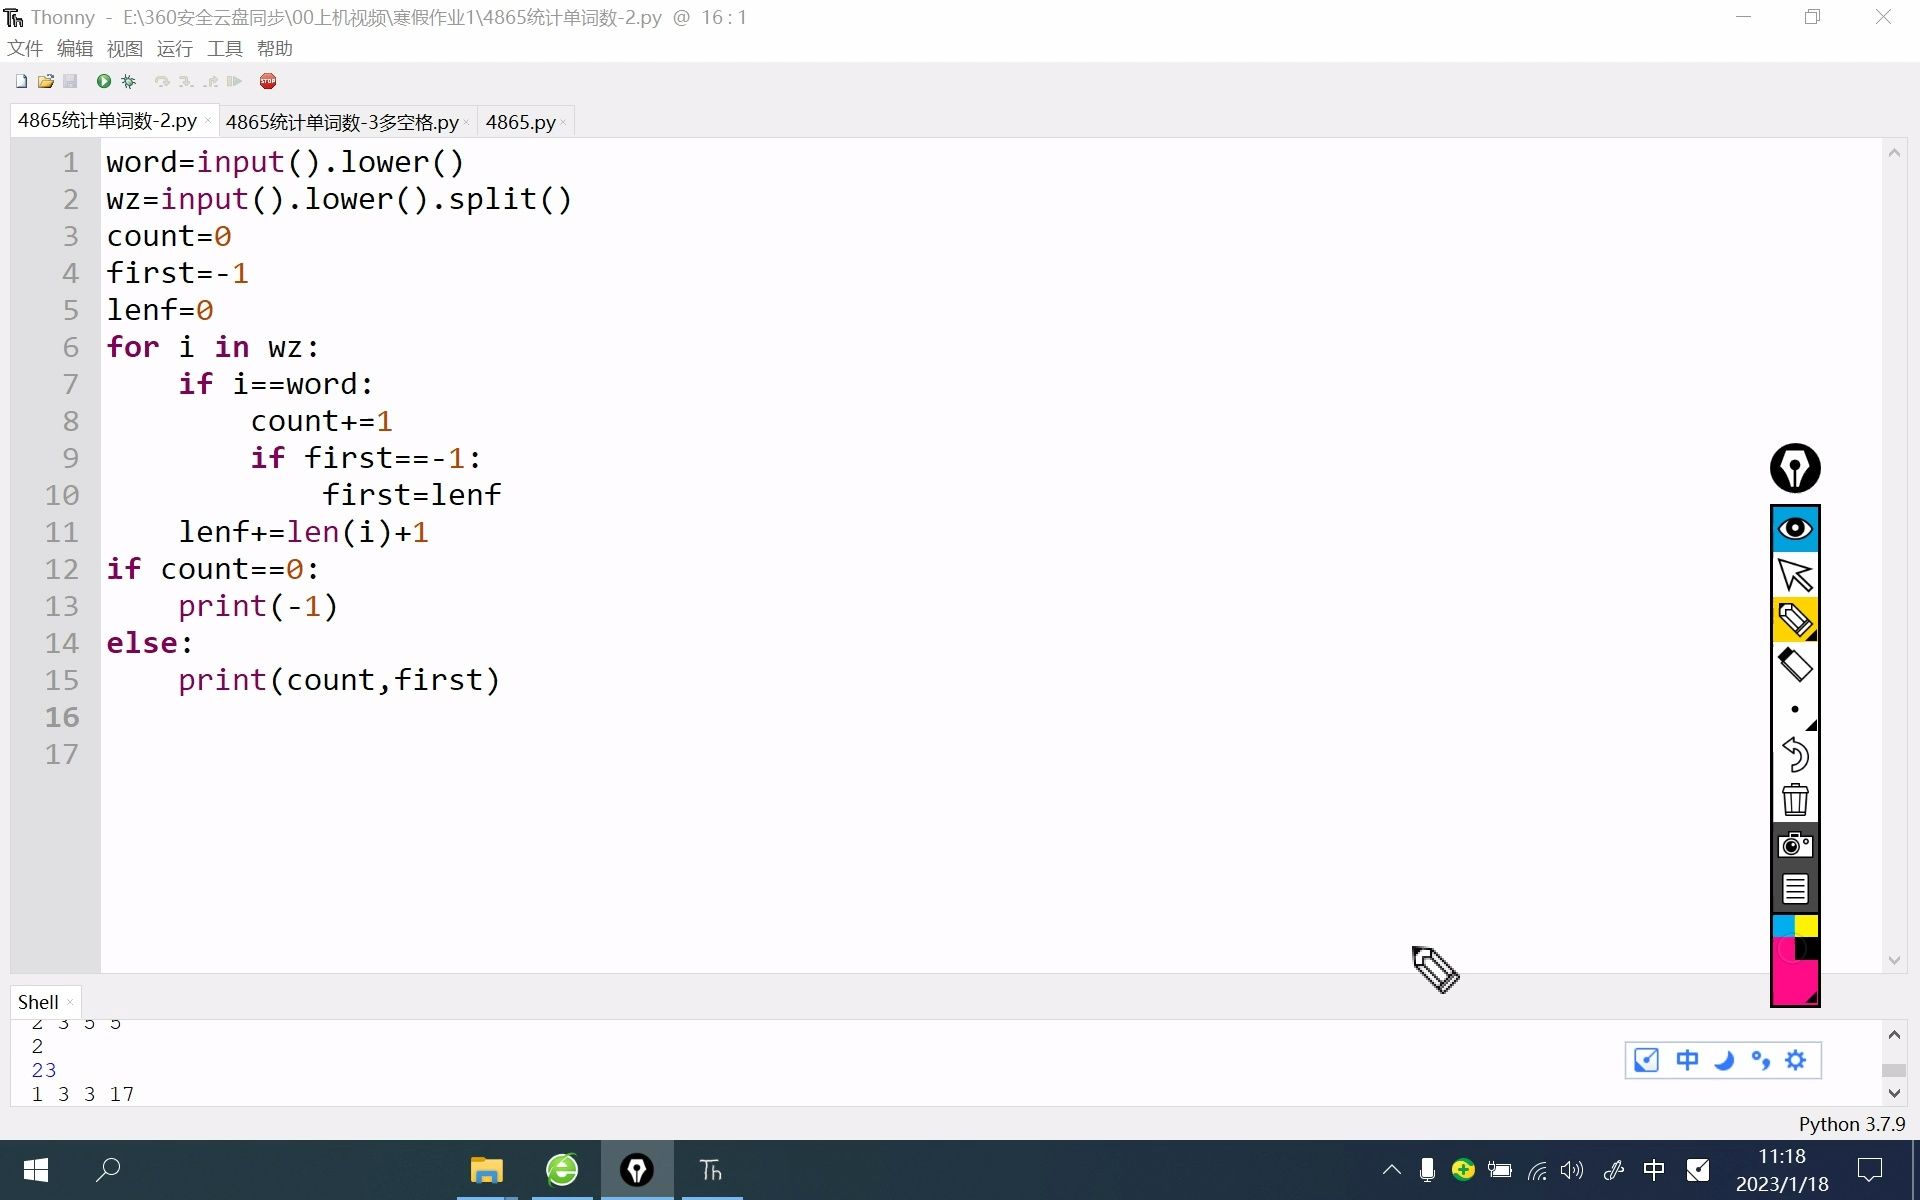Toggle annotation visibility with the eye icon
Image resolution: width=1920 pixels, height=1200 pixels.
tap(1795, 529)
